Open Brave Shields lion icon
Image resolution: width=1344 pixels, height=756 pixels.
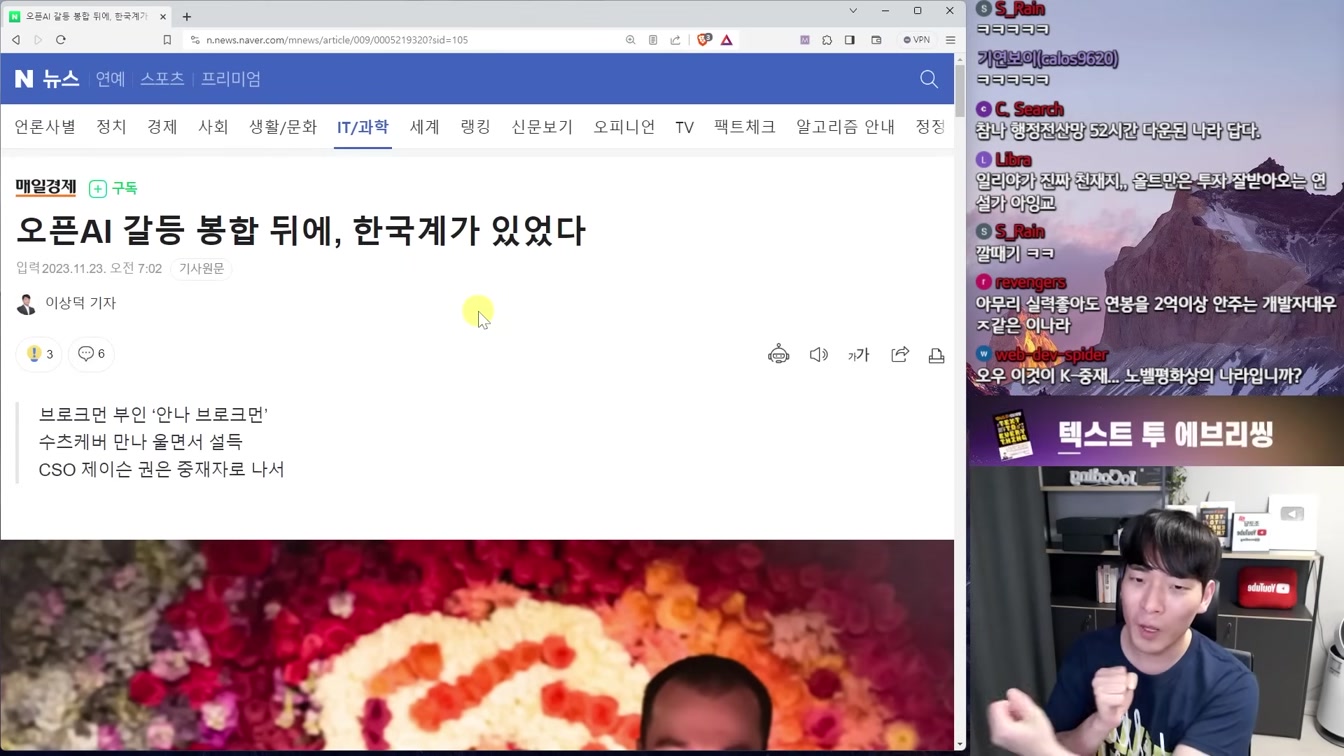coord(704,40)
